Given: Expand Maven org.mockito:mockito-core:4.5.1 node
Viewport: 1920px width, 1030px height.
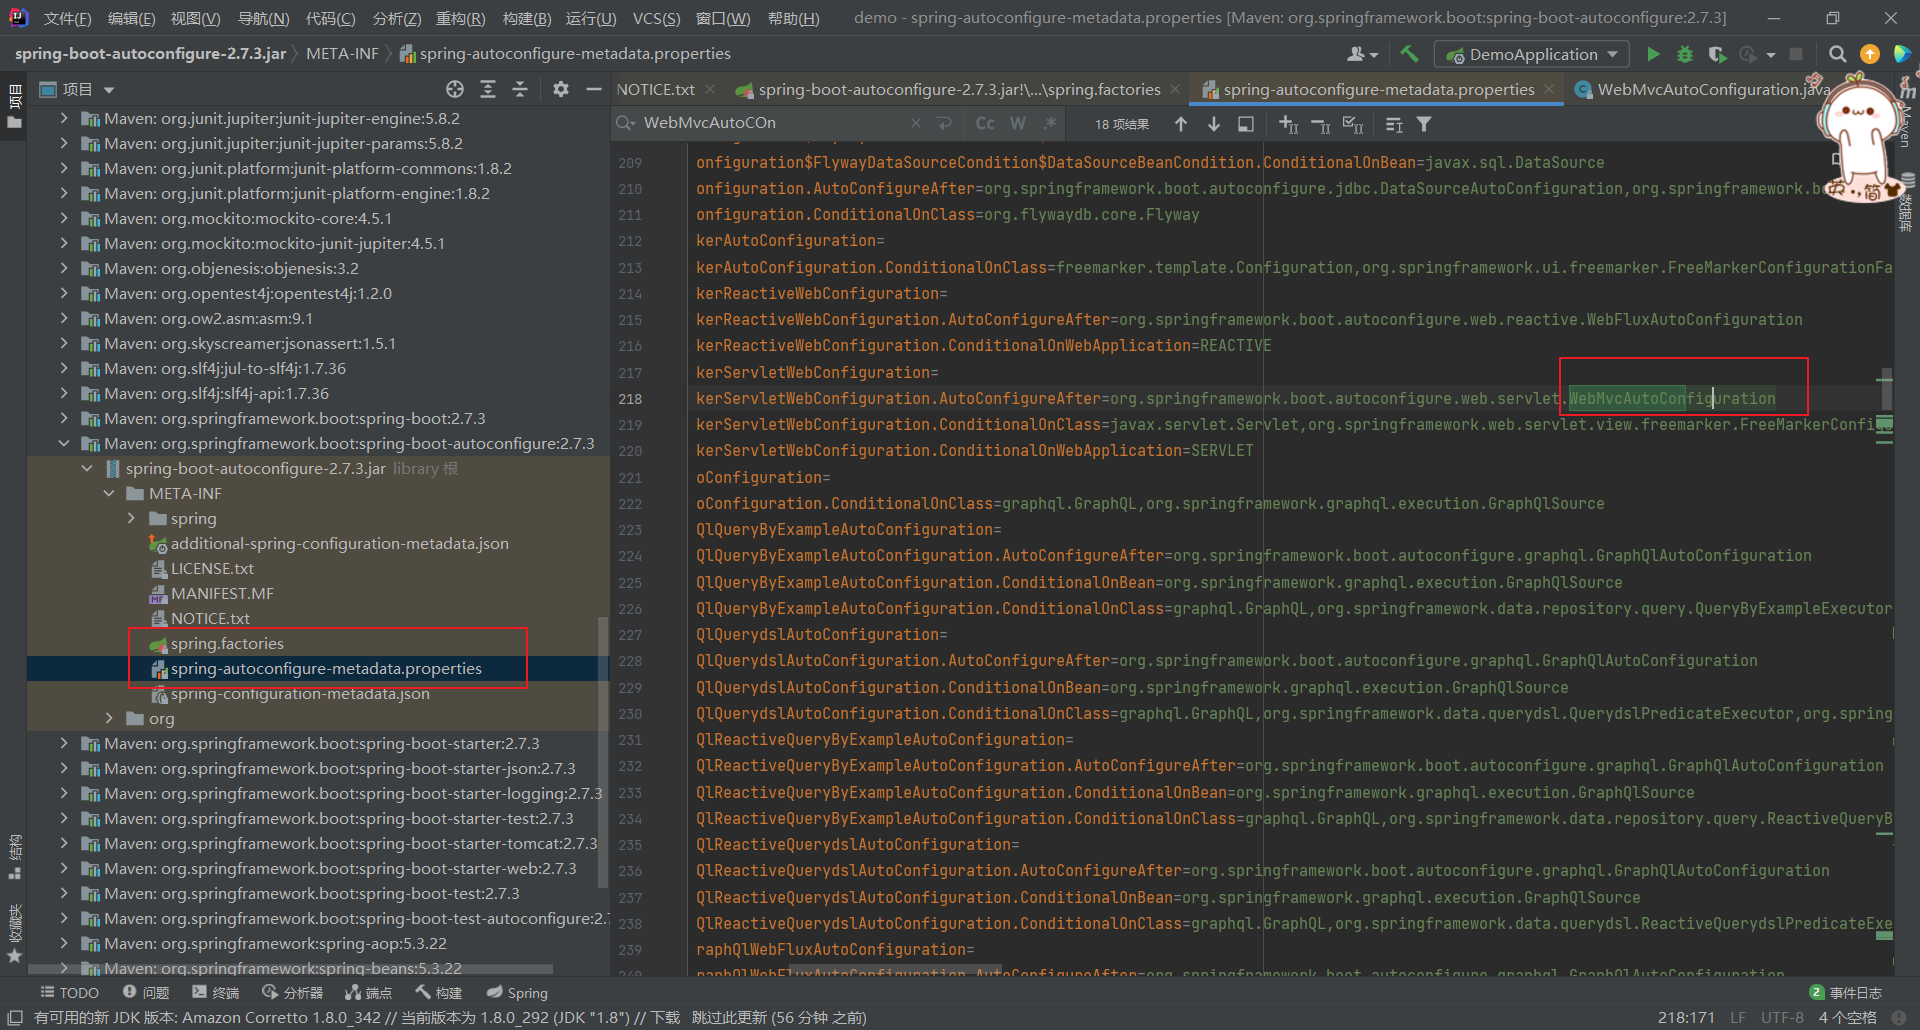Looking at the screenshot, I should click(x=64, y=218).
